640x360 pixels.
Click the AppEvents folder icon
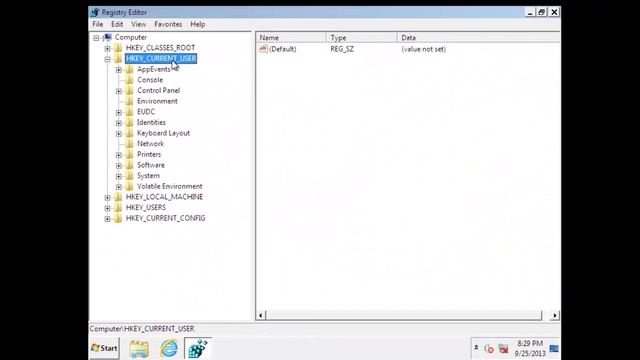pos(130,69)
